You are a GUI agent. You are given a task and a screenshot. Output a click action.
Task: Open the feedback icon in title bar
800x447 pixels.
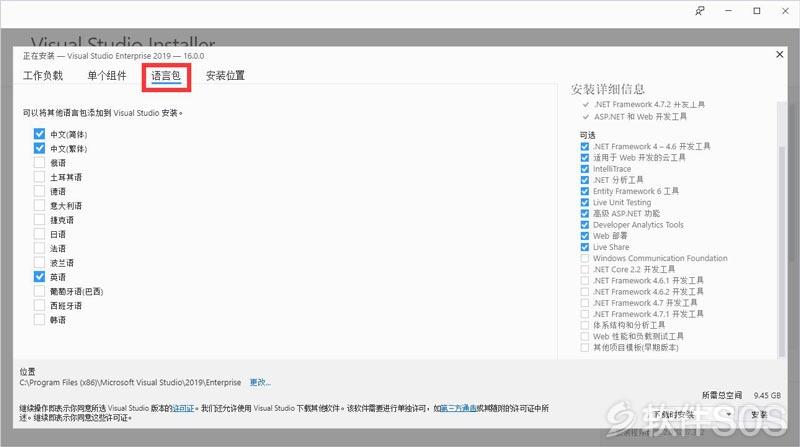coord(699,11)
